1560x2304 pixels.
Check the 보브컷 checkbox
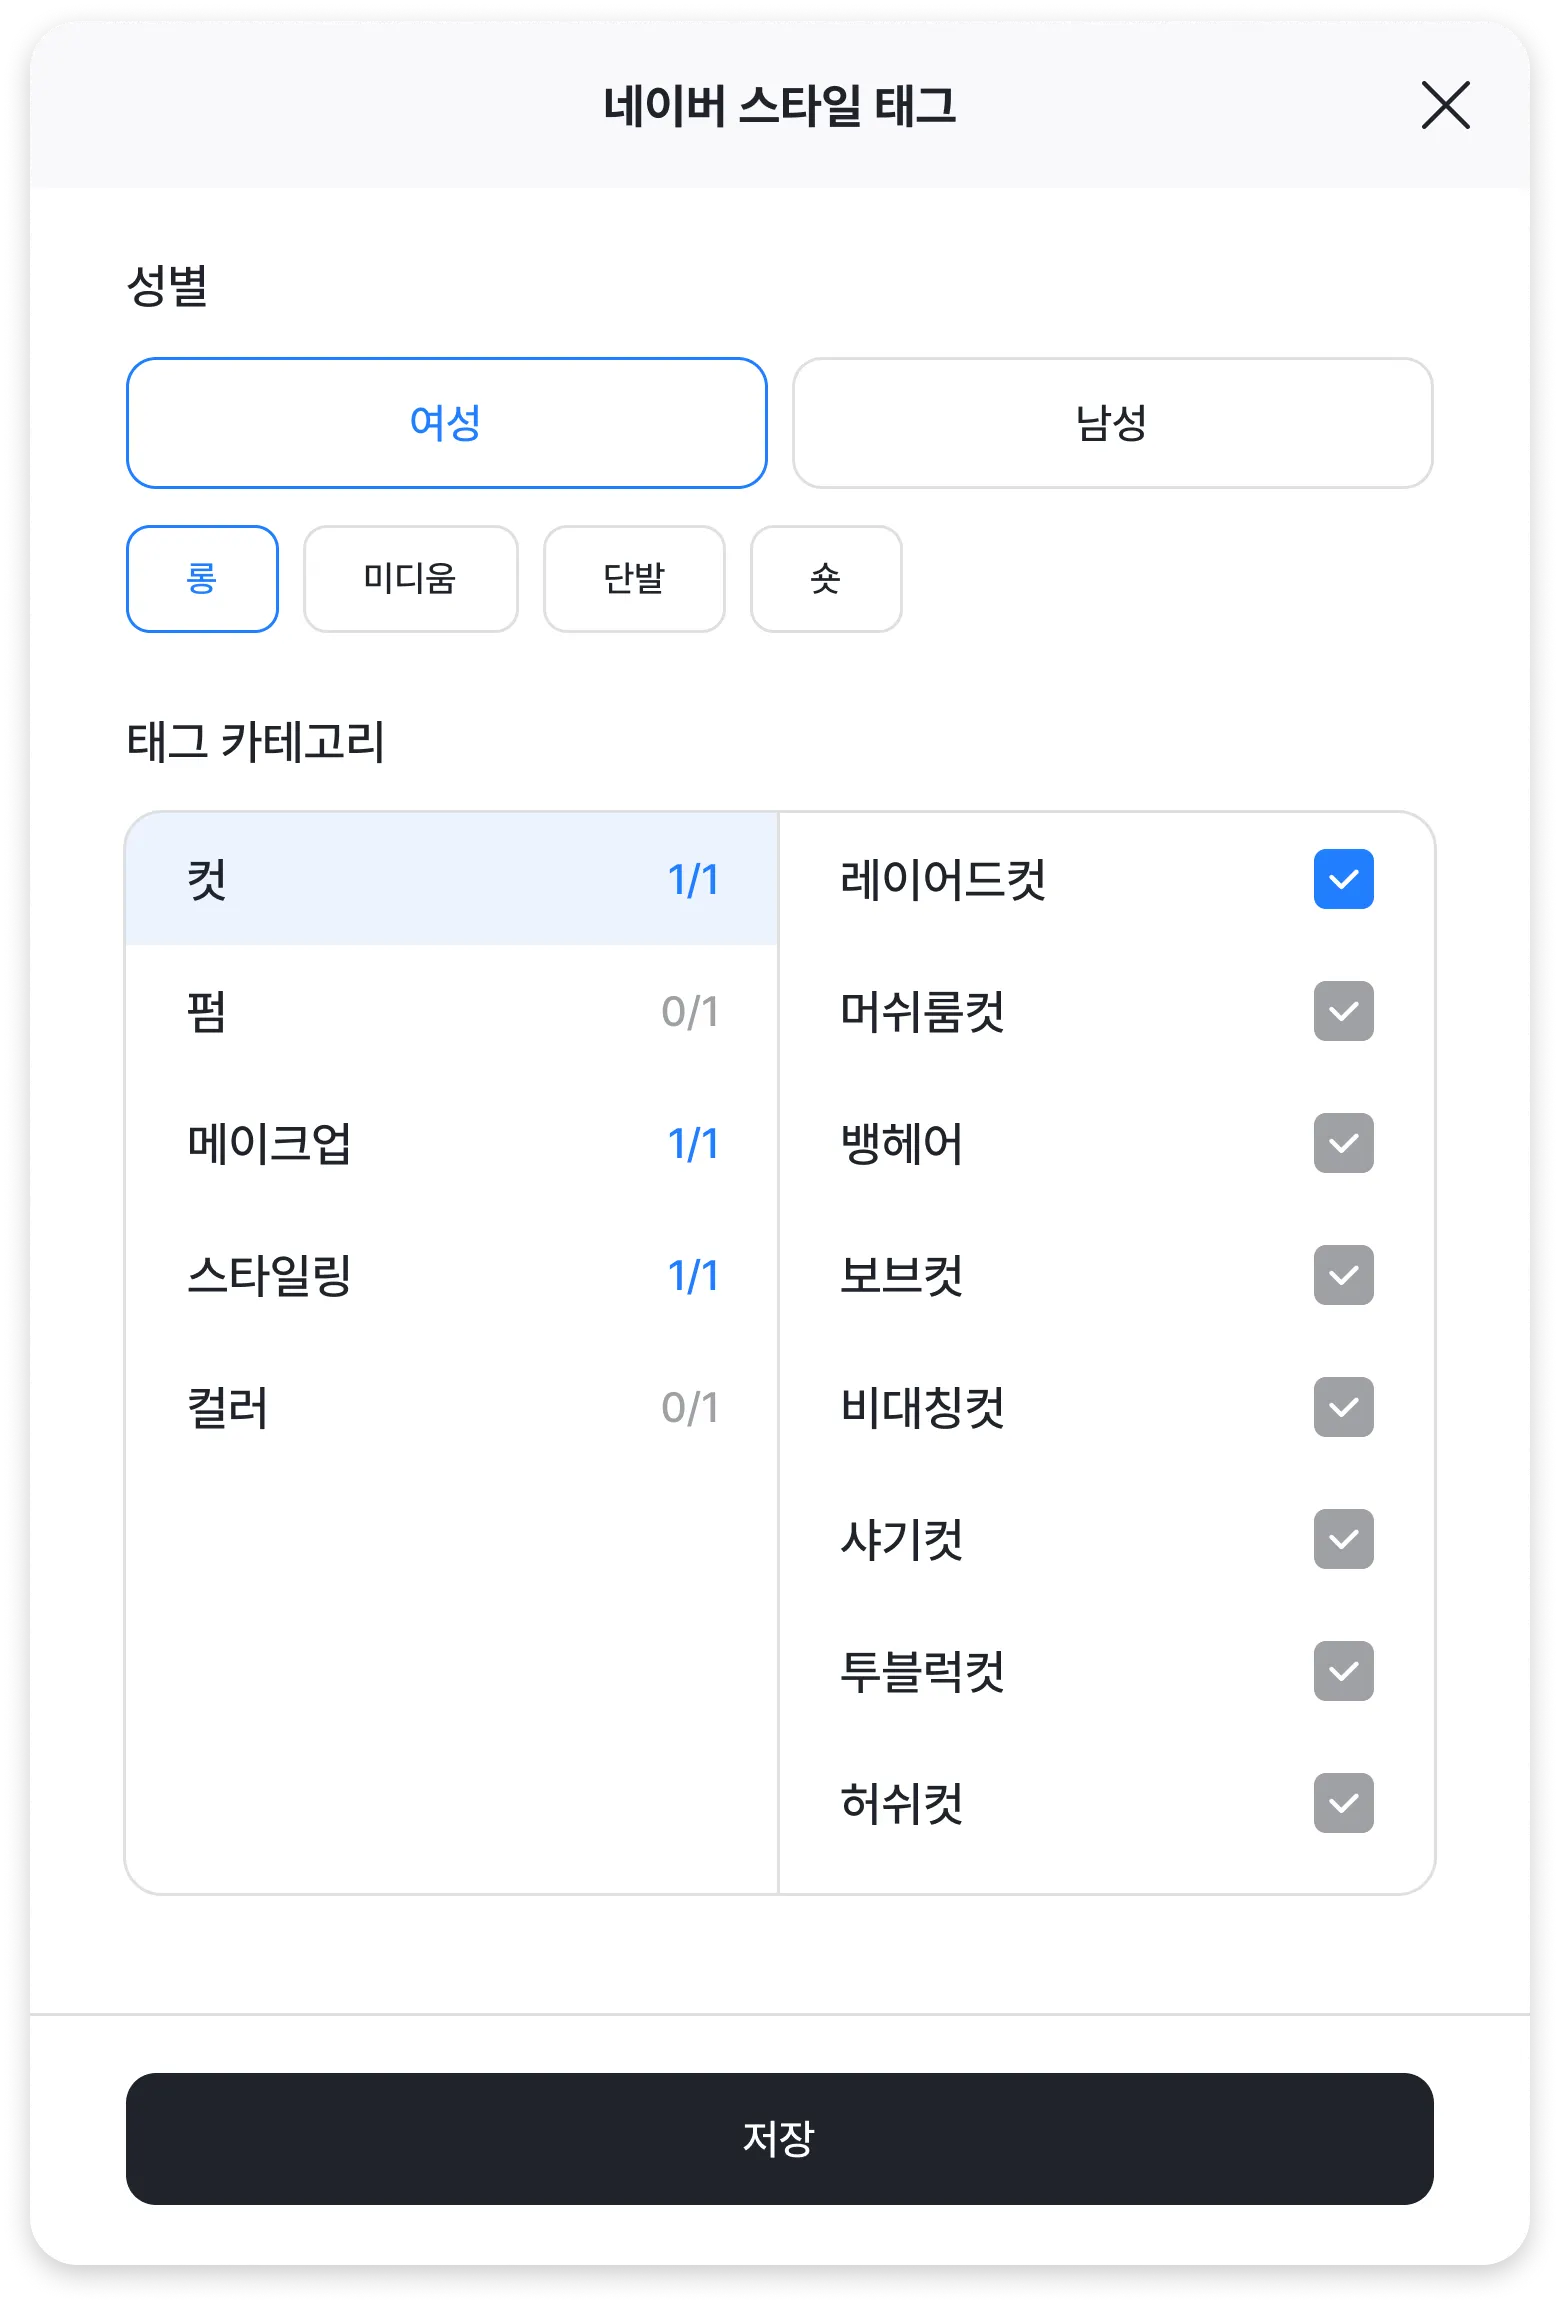click(1343, 1275)
